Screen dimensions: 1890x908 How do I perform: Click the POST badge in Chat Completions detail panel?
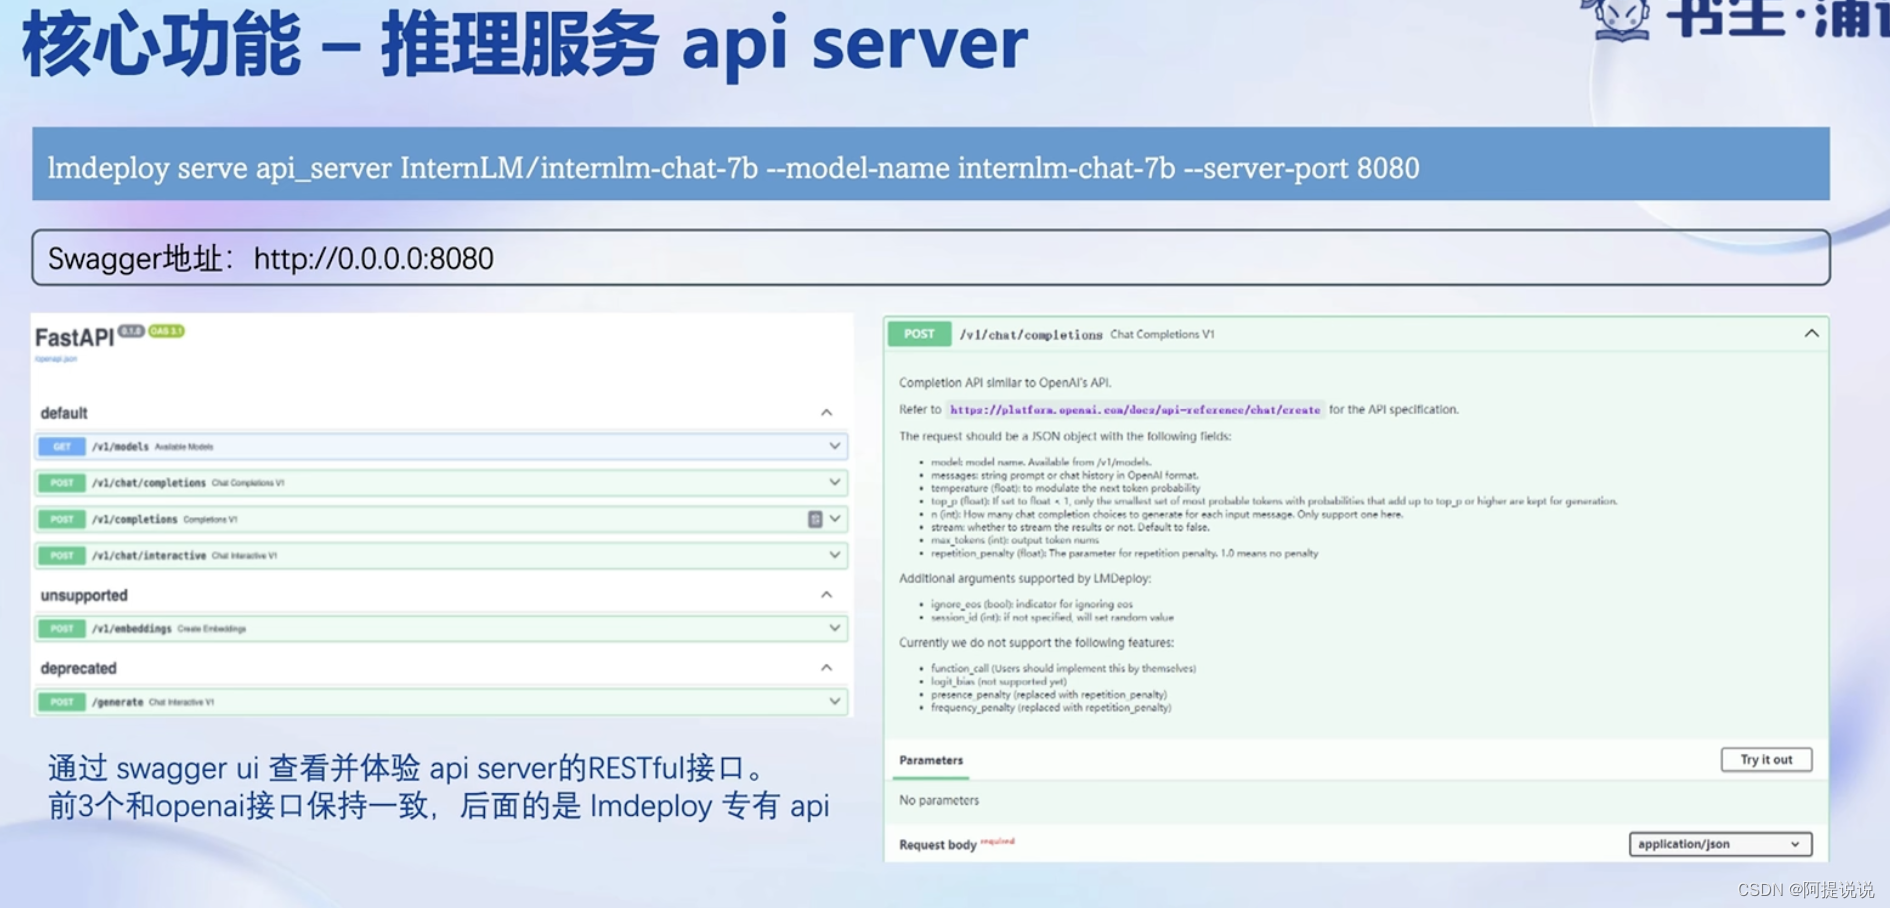[x=919, y=334]
